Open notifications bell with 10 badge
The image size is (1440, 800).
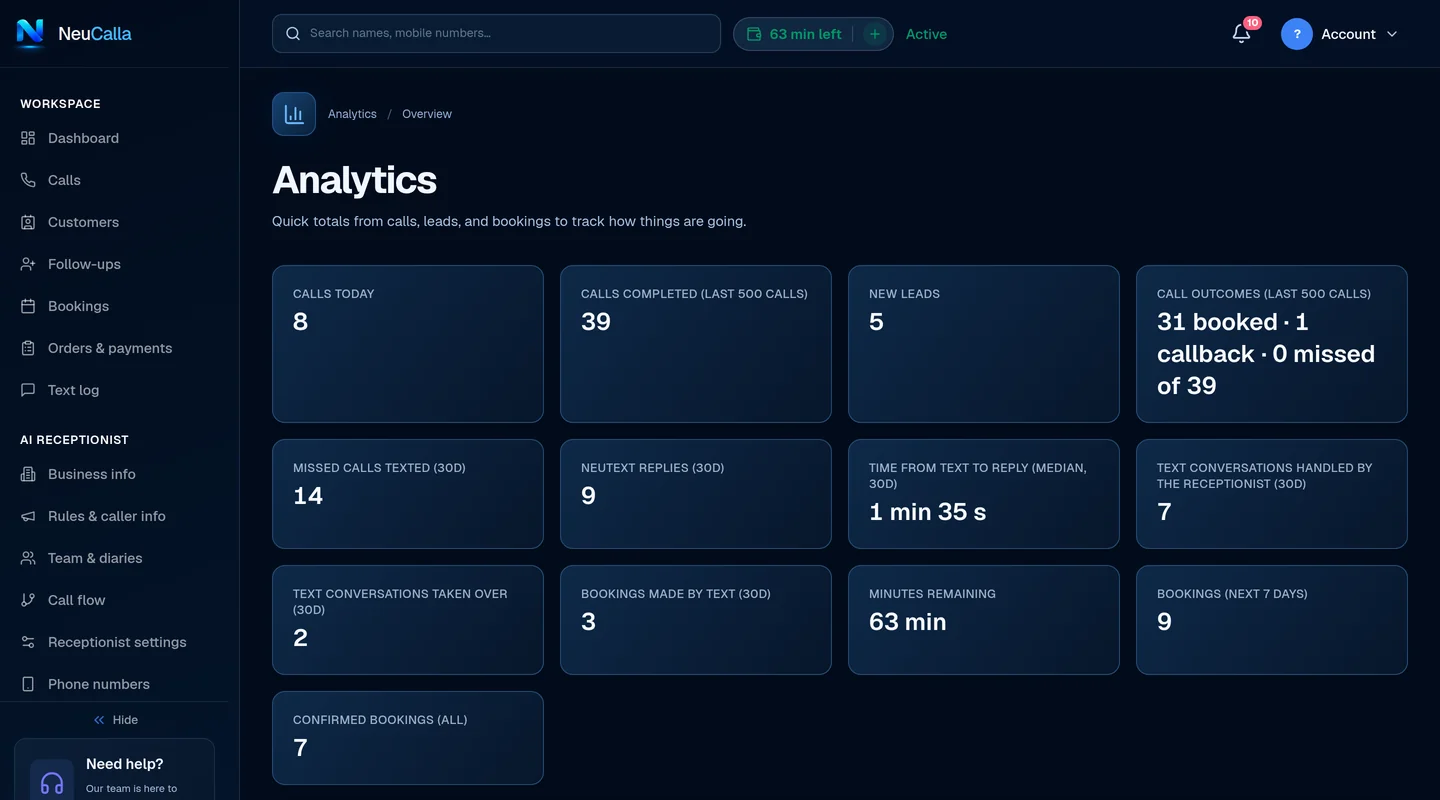(x=1242, y=33)
